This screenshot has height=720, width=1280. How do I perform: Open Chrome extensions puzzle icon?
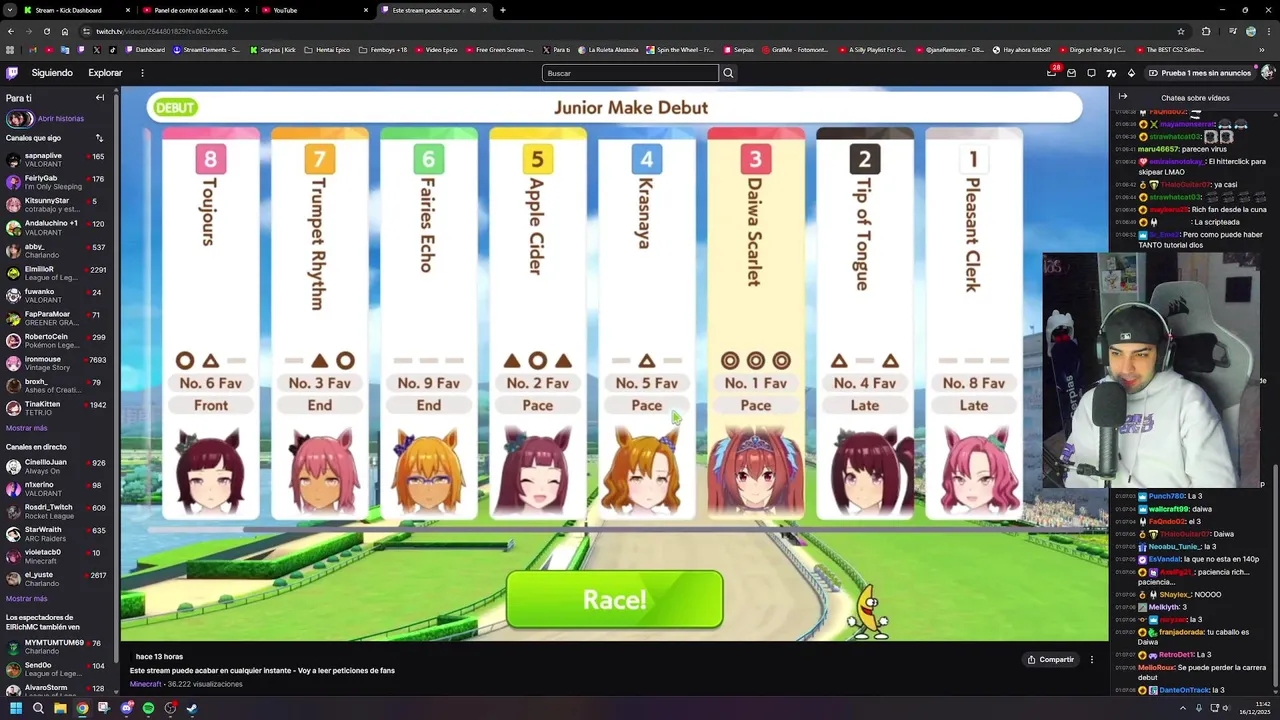click(1205, 31)
